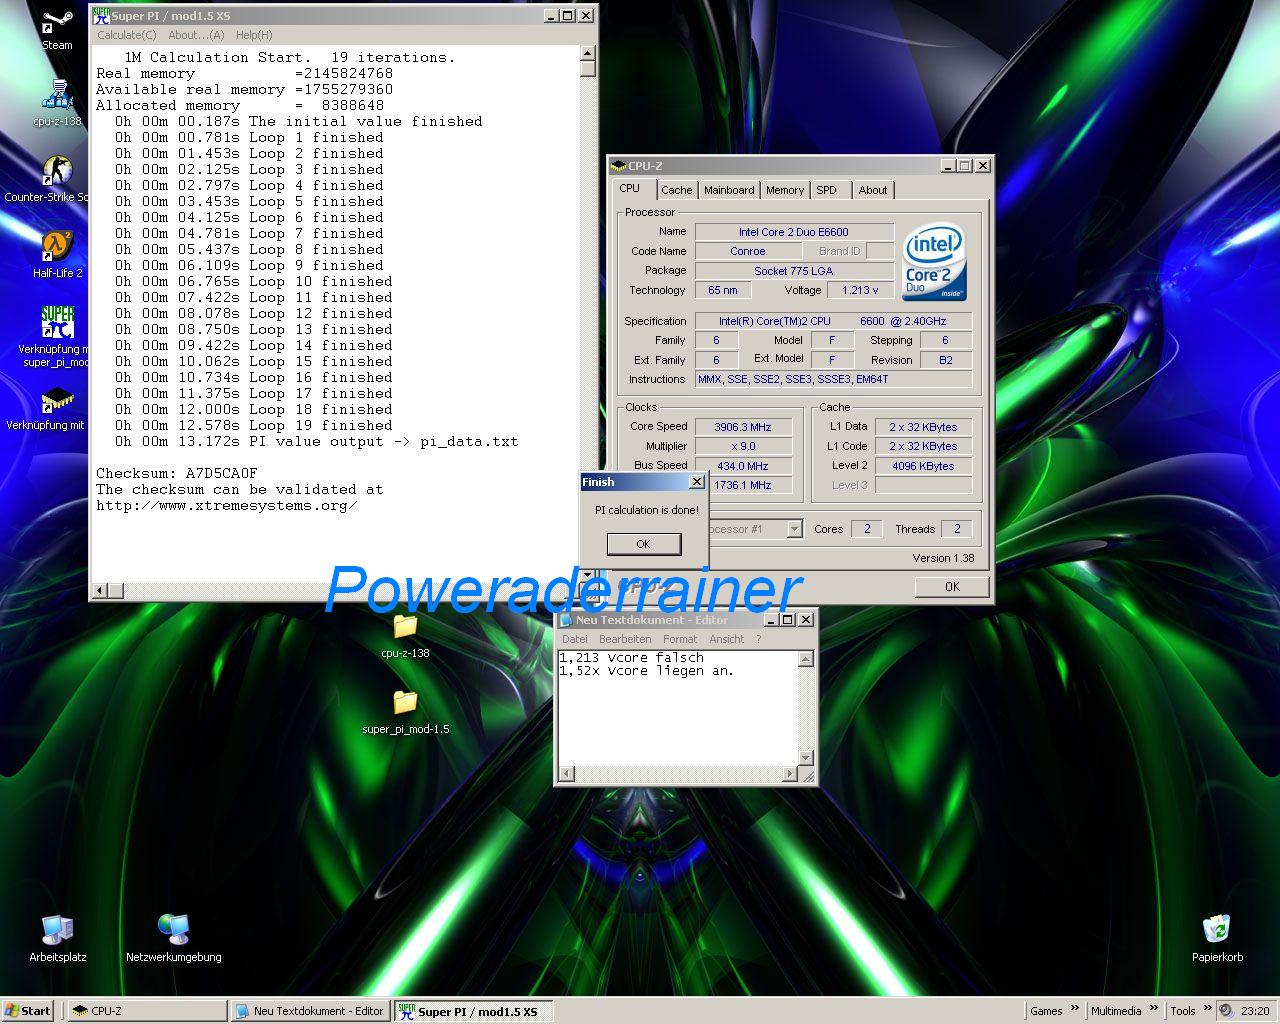Switch to Neu Textdokument Editor taskbar button
Viewport: 1280px width, 1024px height.
[310, 1011]
